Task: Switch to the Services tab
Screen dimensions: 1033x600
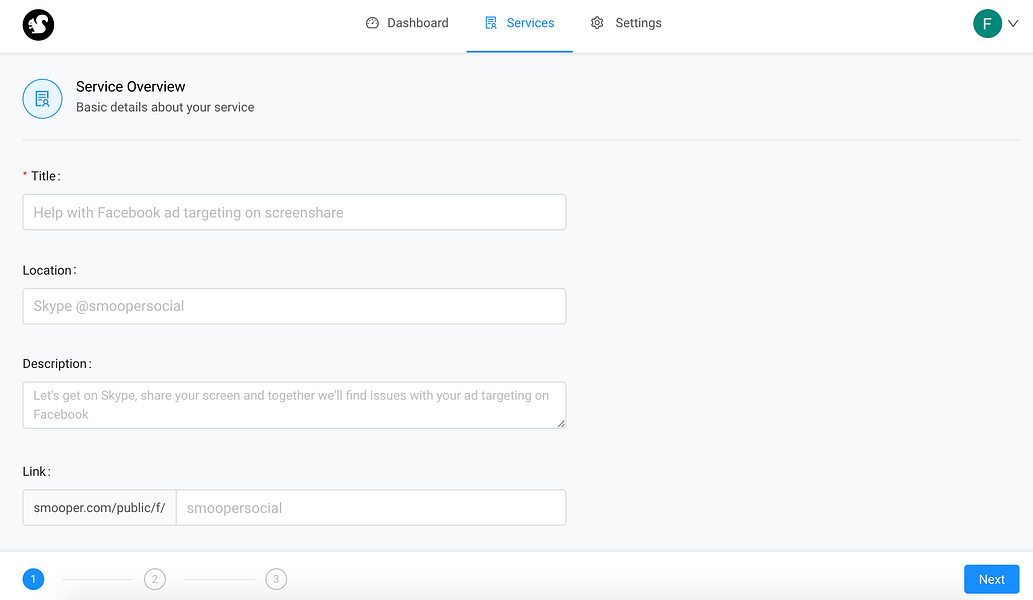Action: point(519,23)
